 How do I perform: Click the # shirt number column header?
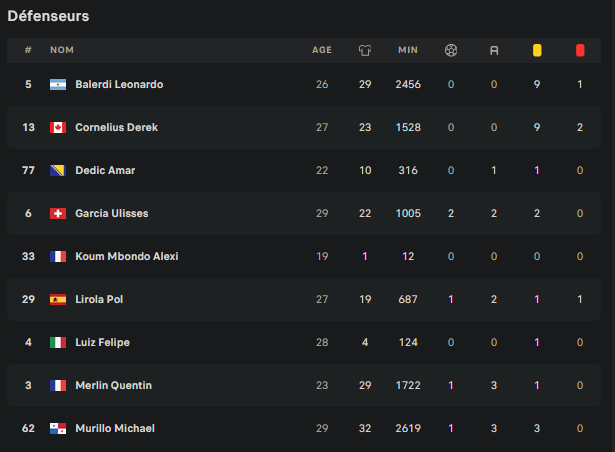[x=28, y=50]
